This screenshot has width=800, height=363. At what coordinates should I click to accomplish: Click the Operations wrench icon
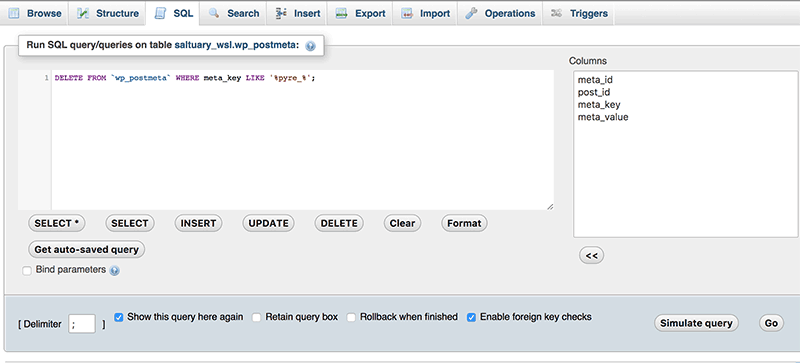(x=471, y=14)
